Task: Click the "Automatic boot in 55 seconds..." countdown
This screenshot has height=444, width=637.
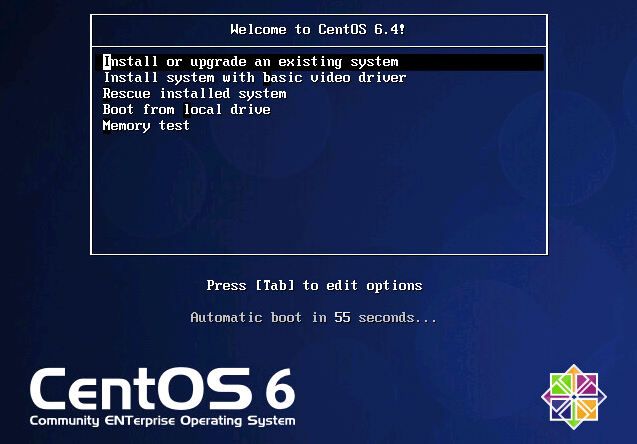Action: [x=314, y=317]
